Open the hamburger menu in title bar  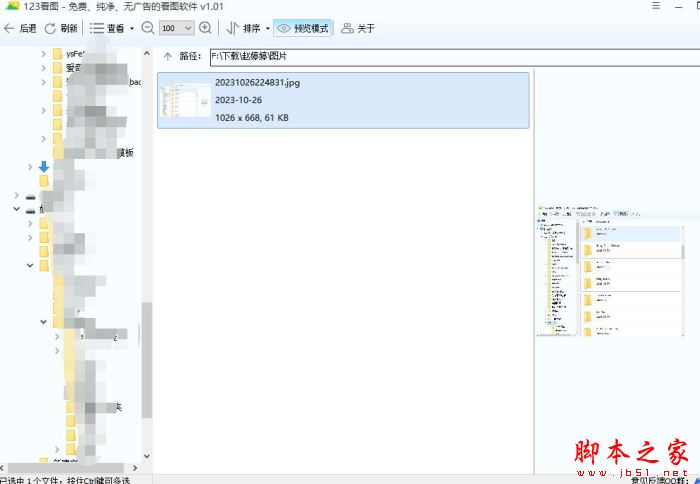tap(656, 6)
